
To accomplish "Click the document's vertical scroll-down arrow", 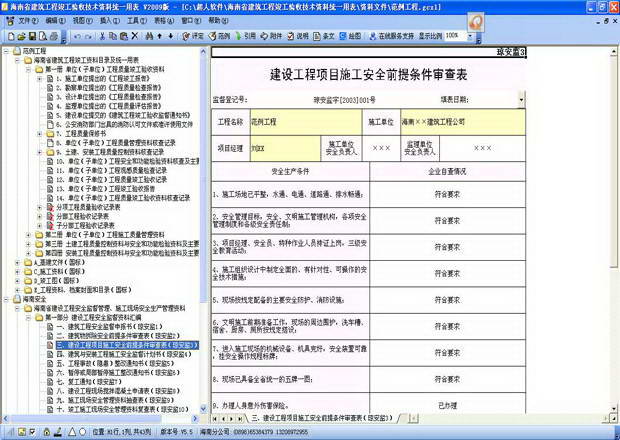I will coord(614,408).
